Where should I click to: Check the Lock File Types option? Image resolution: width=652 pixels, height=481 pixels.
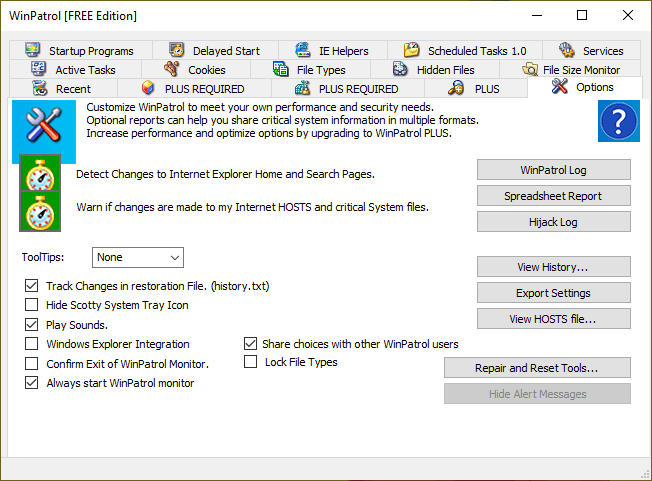point(251,362)
